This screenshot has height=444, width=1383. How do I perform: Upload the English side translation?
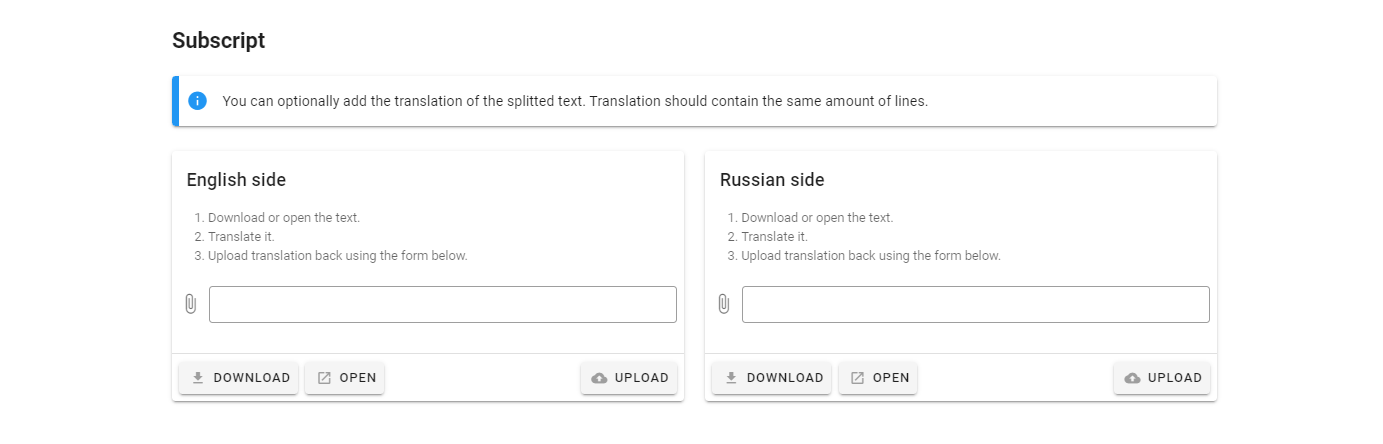click(629, 378)
